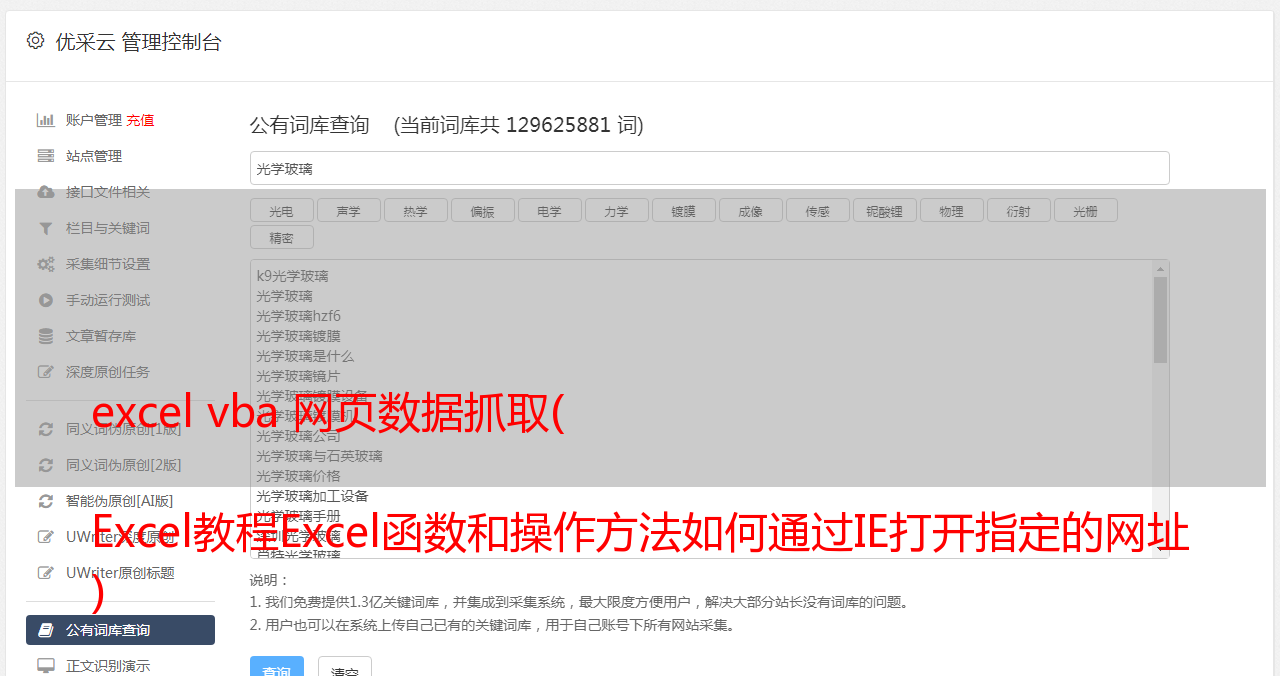
Task: Click the 清空 button
Action: (x=344, y=667)
